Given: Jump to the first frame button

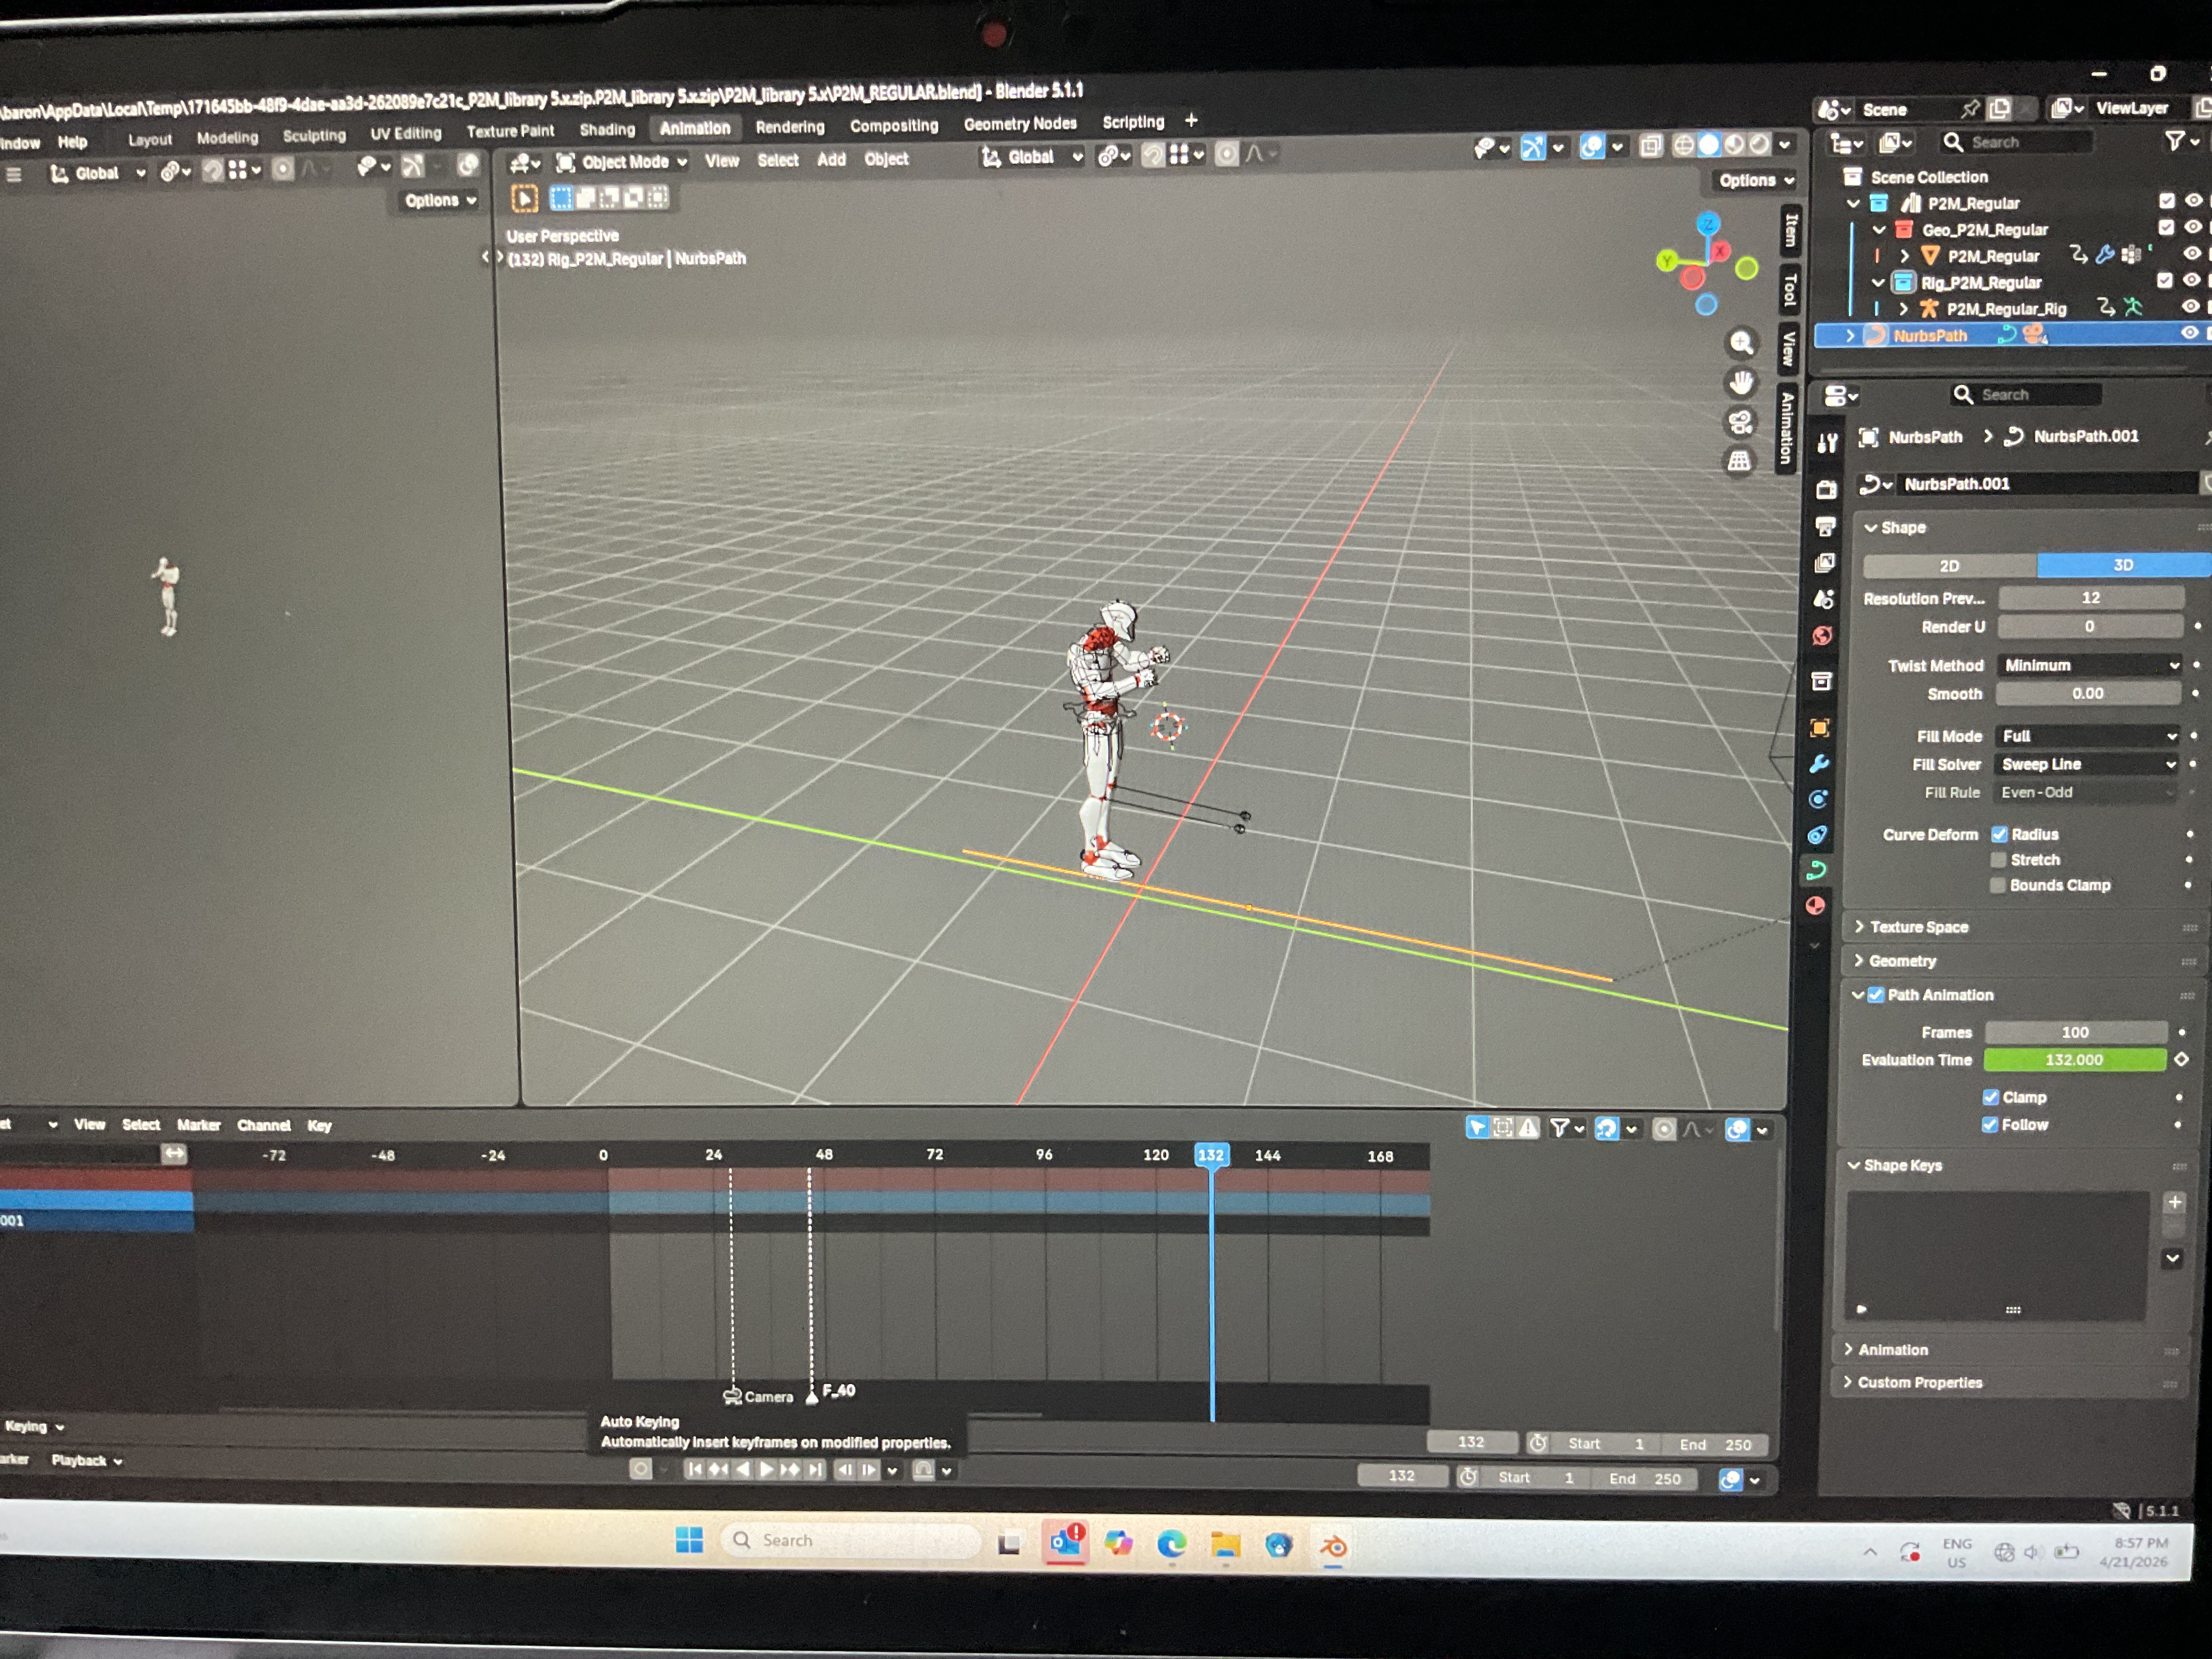Looking at the screenshot, I should click(694, 1469).
